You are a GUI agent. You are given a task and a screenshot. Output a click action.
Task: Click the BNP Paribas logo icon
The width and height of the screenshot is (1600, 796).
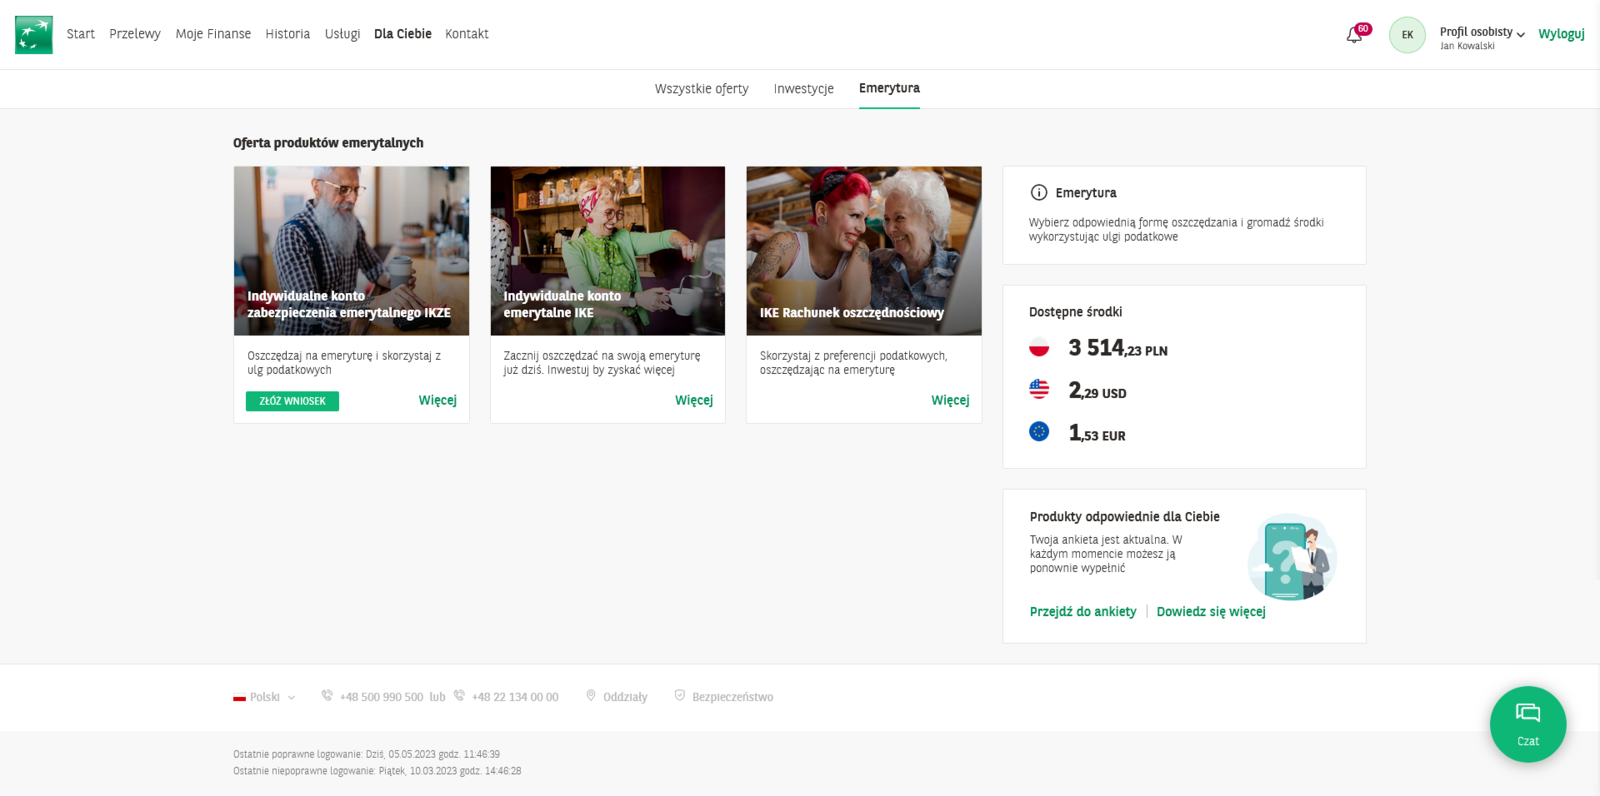click(x=34, y=35)
